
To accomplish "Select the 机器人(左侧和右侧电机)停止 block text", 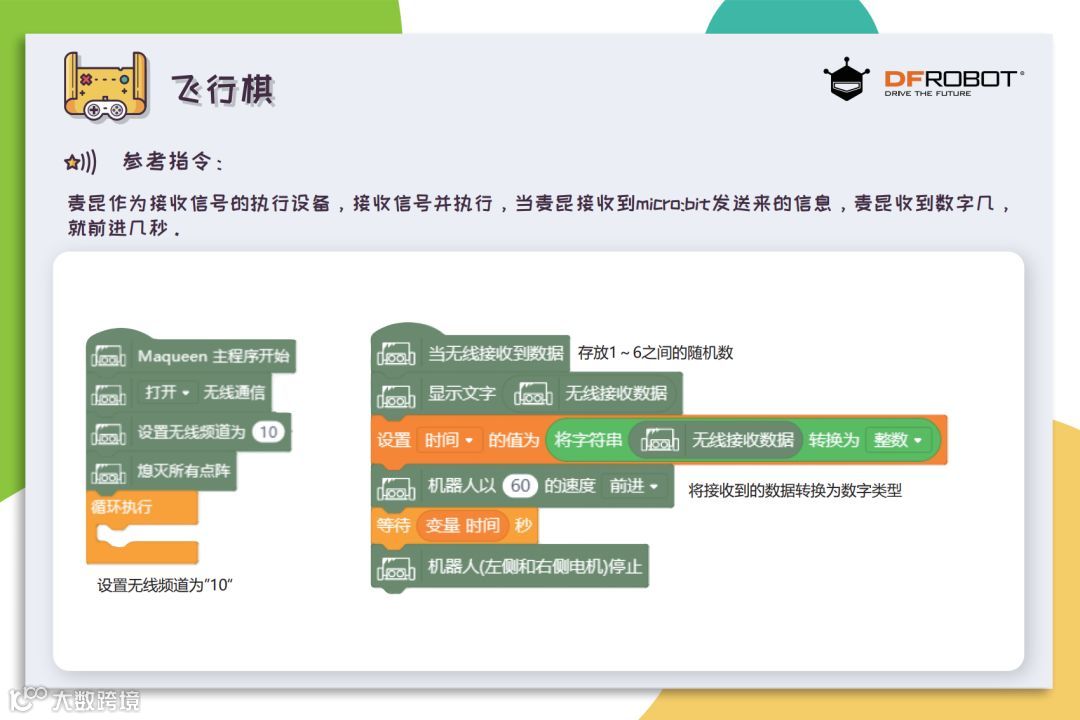I will [x=535, y=566].
